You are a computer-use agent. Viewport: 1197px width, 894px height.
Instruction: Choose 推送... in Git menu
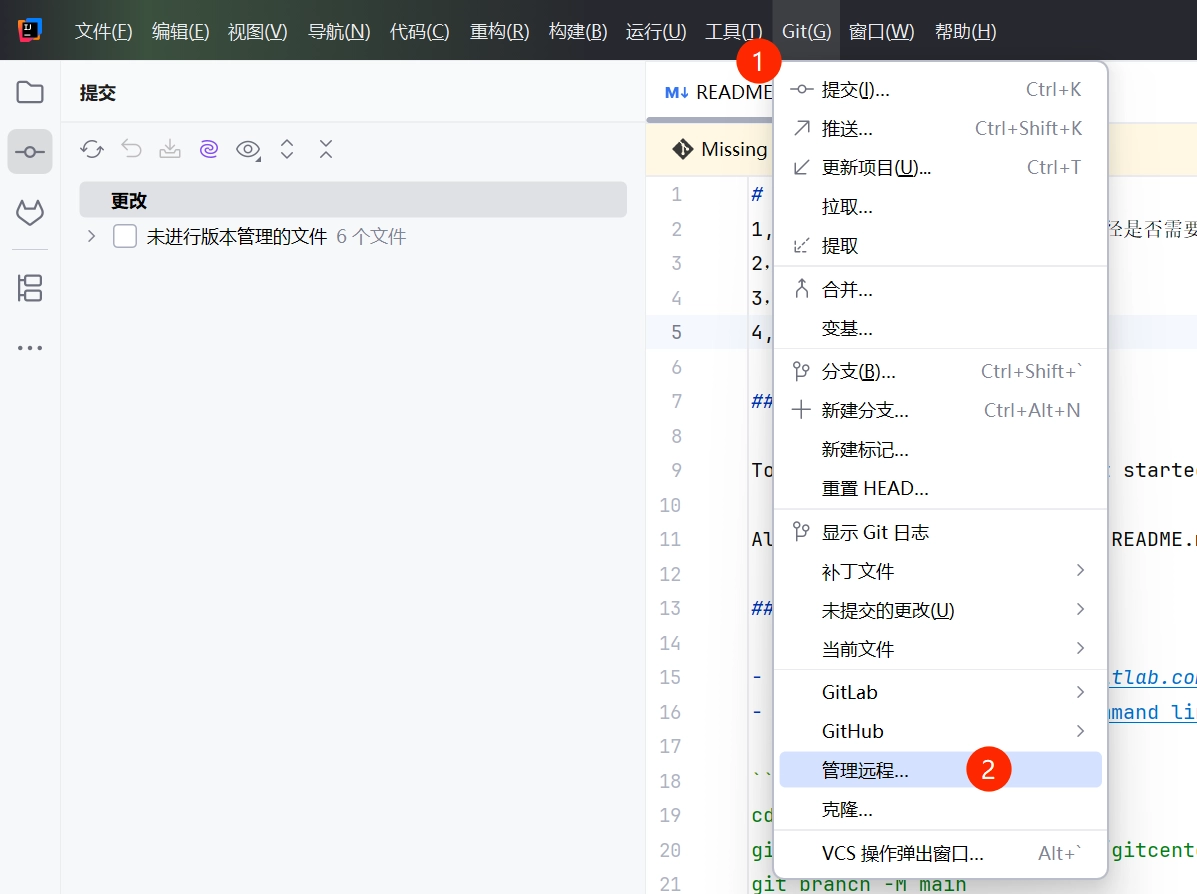coord(940,128)
